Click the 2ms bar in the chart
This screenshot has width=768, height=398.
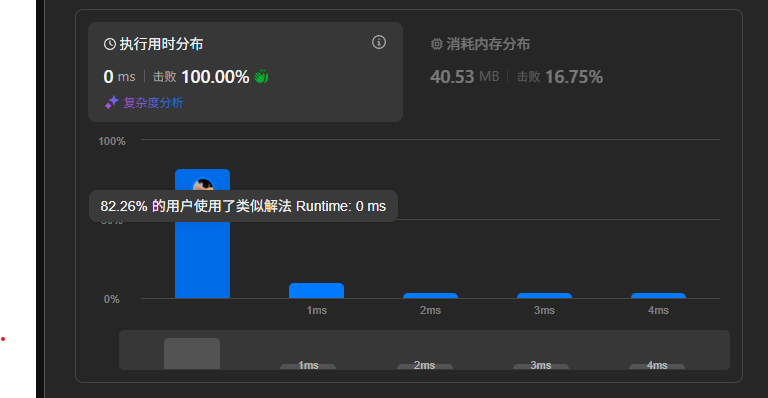(x=431, y=296)
